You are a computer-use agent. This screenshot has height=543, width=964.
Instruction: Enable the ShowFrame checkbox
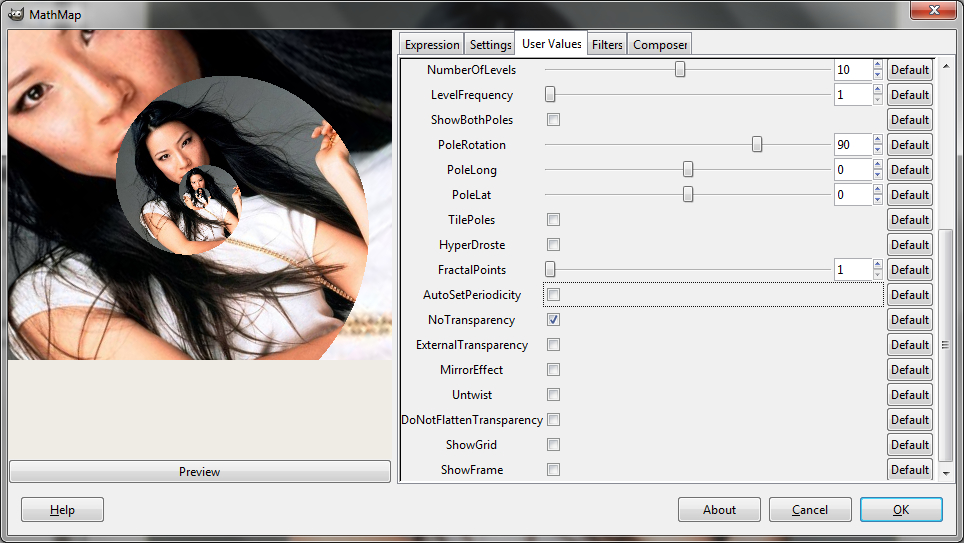coord(553,470)
